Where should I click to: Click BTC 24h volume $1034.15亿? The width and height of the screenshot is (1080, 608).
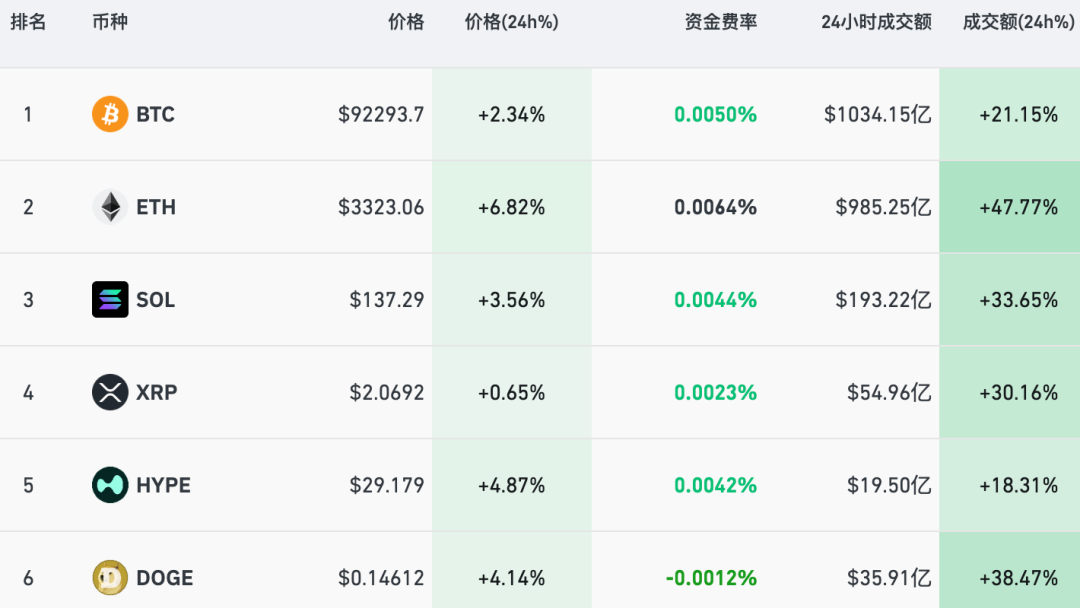pos(878,114)
